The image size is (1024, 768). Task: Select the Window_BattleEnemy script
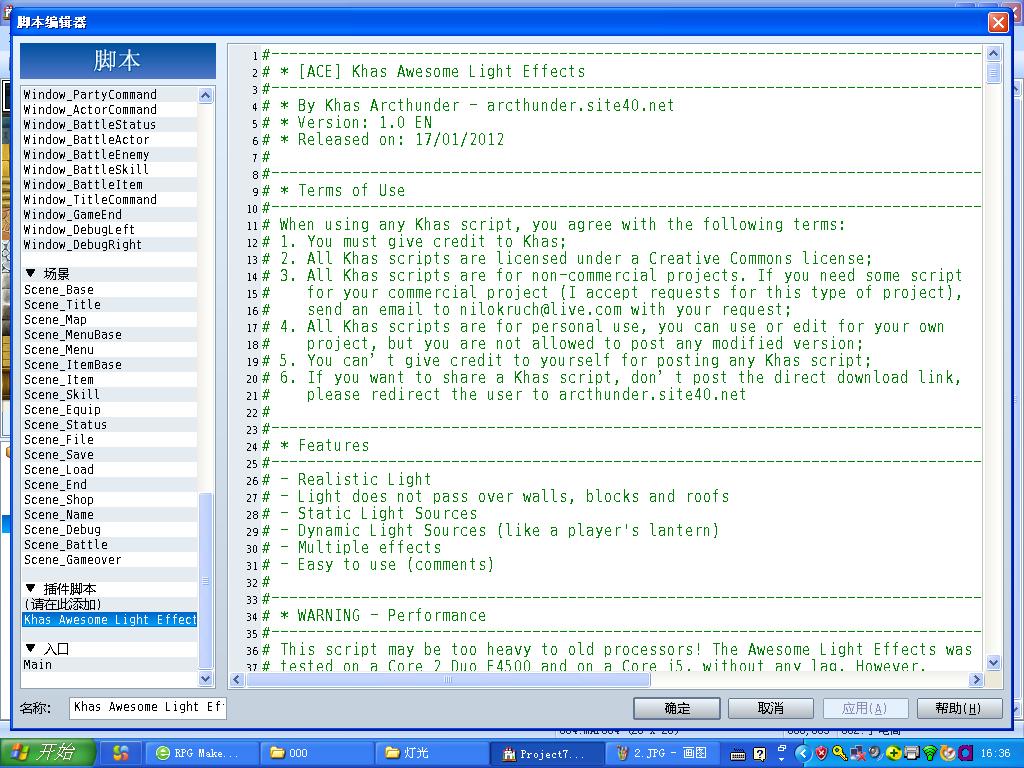[109, 155]
